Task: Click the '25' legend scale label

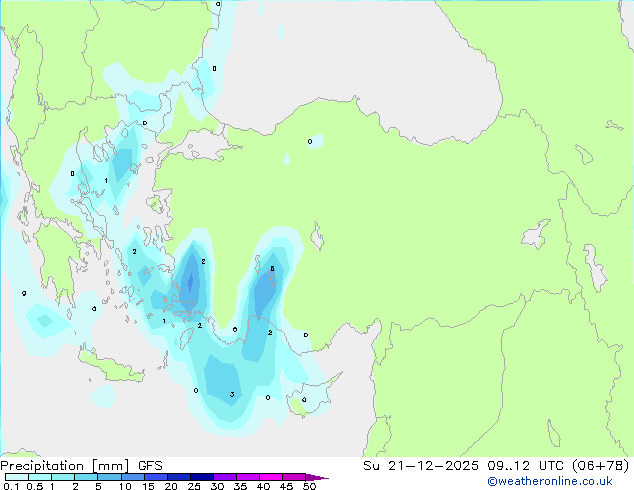Action: coord(194,486)
